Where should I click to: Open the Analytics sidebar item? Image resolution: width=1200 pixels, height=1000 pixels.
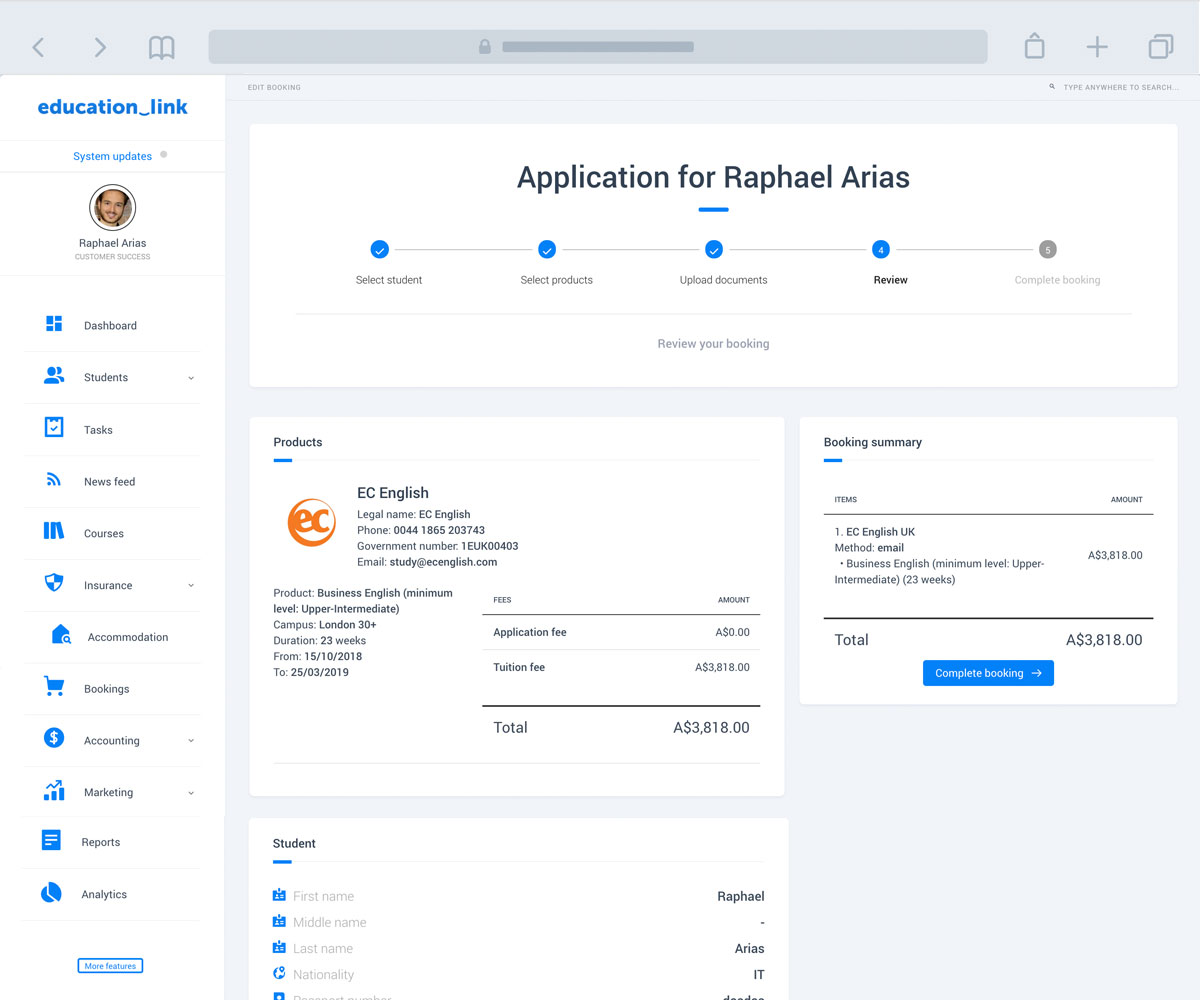pos(104,895)
